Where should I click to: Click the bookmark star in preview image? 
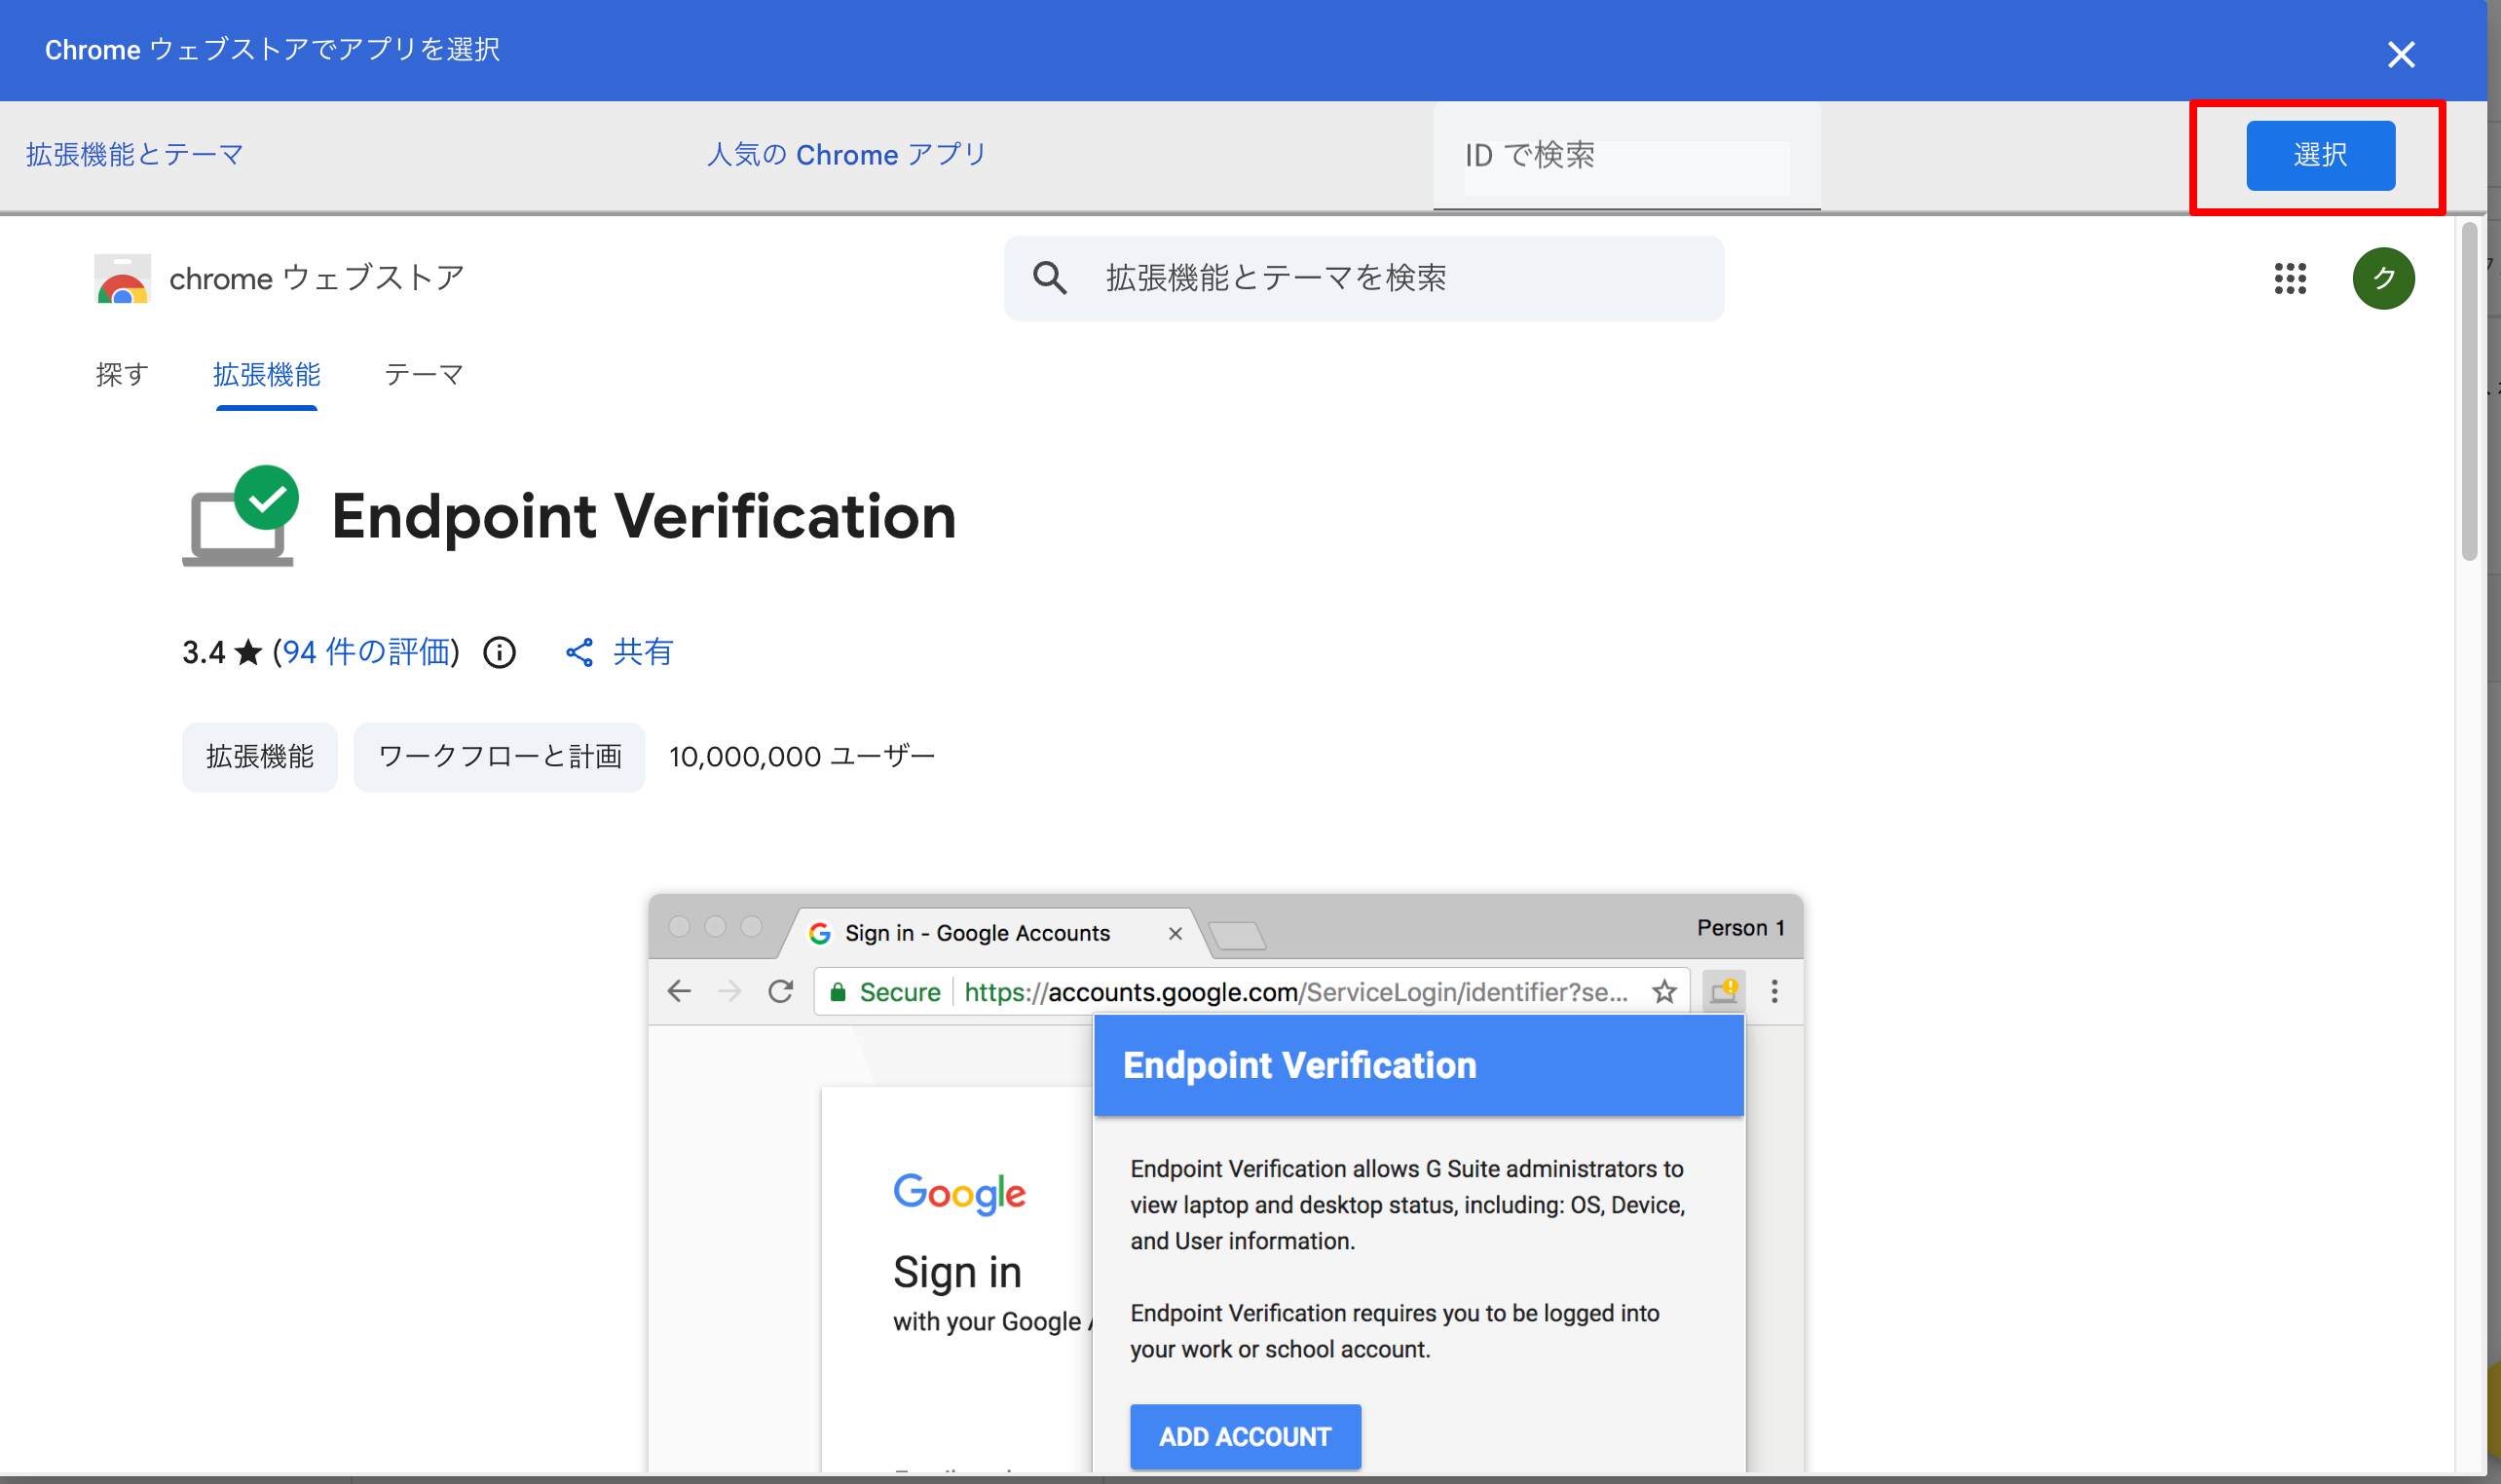[1664, 992]
